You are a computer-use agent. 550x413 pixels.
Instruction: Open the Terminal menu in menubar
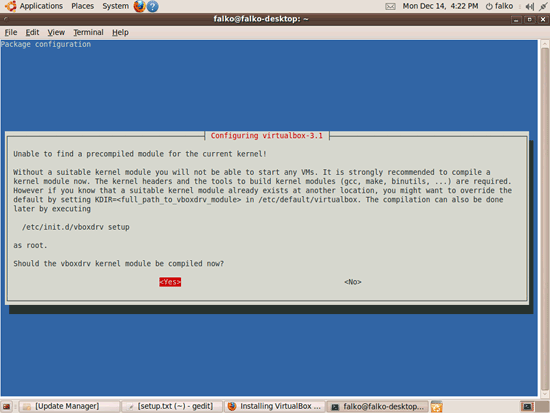click(x=88, y=32)
